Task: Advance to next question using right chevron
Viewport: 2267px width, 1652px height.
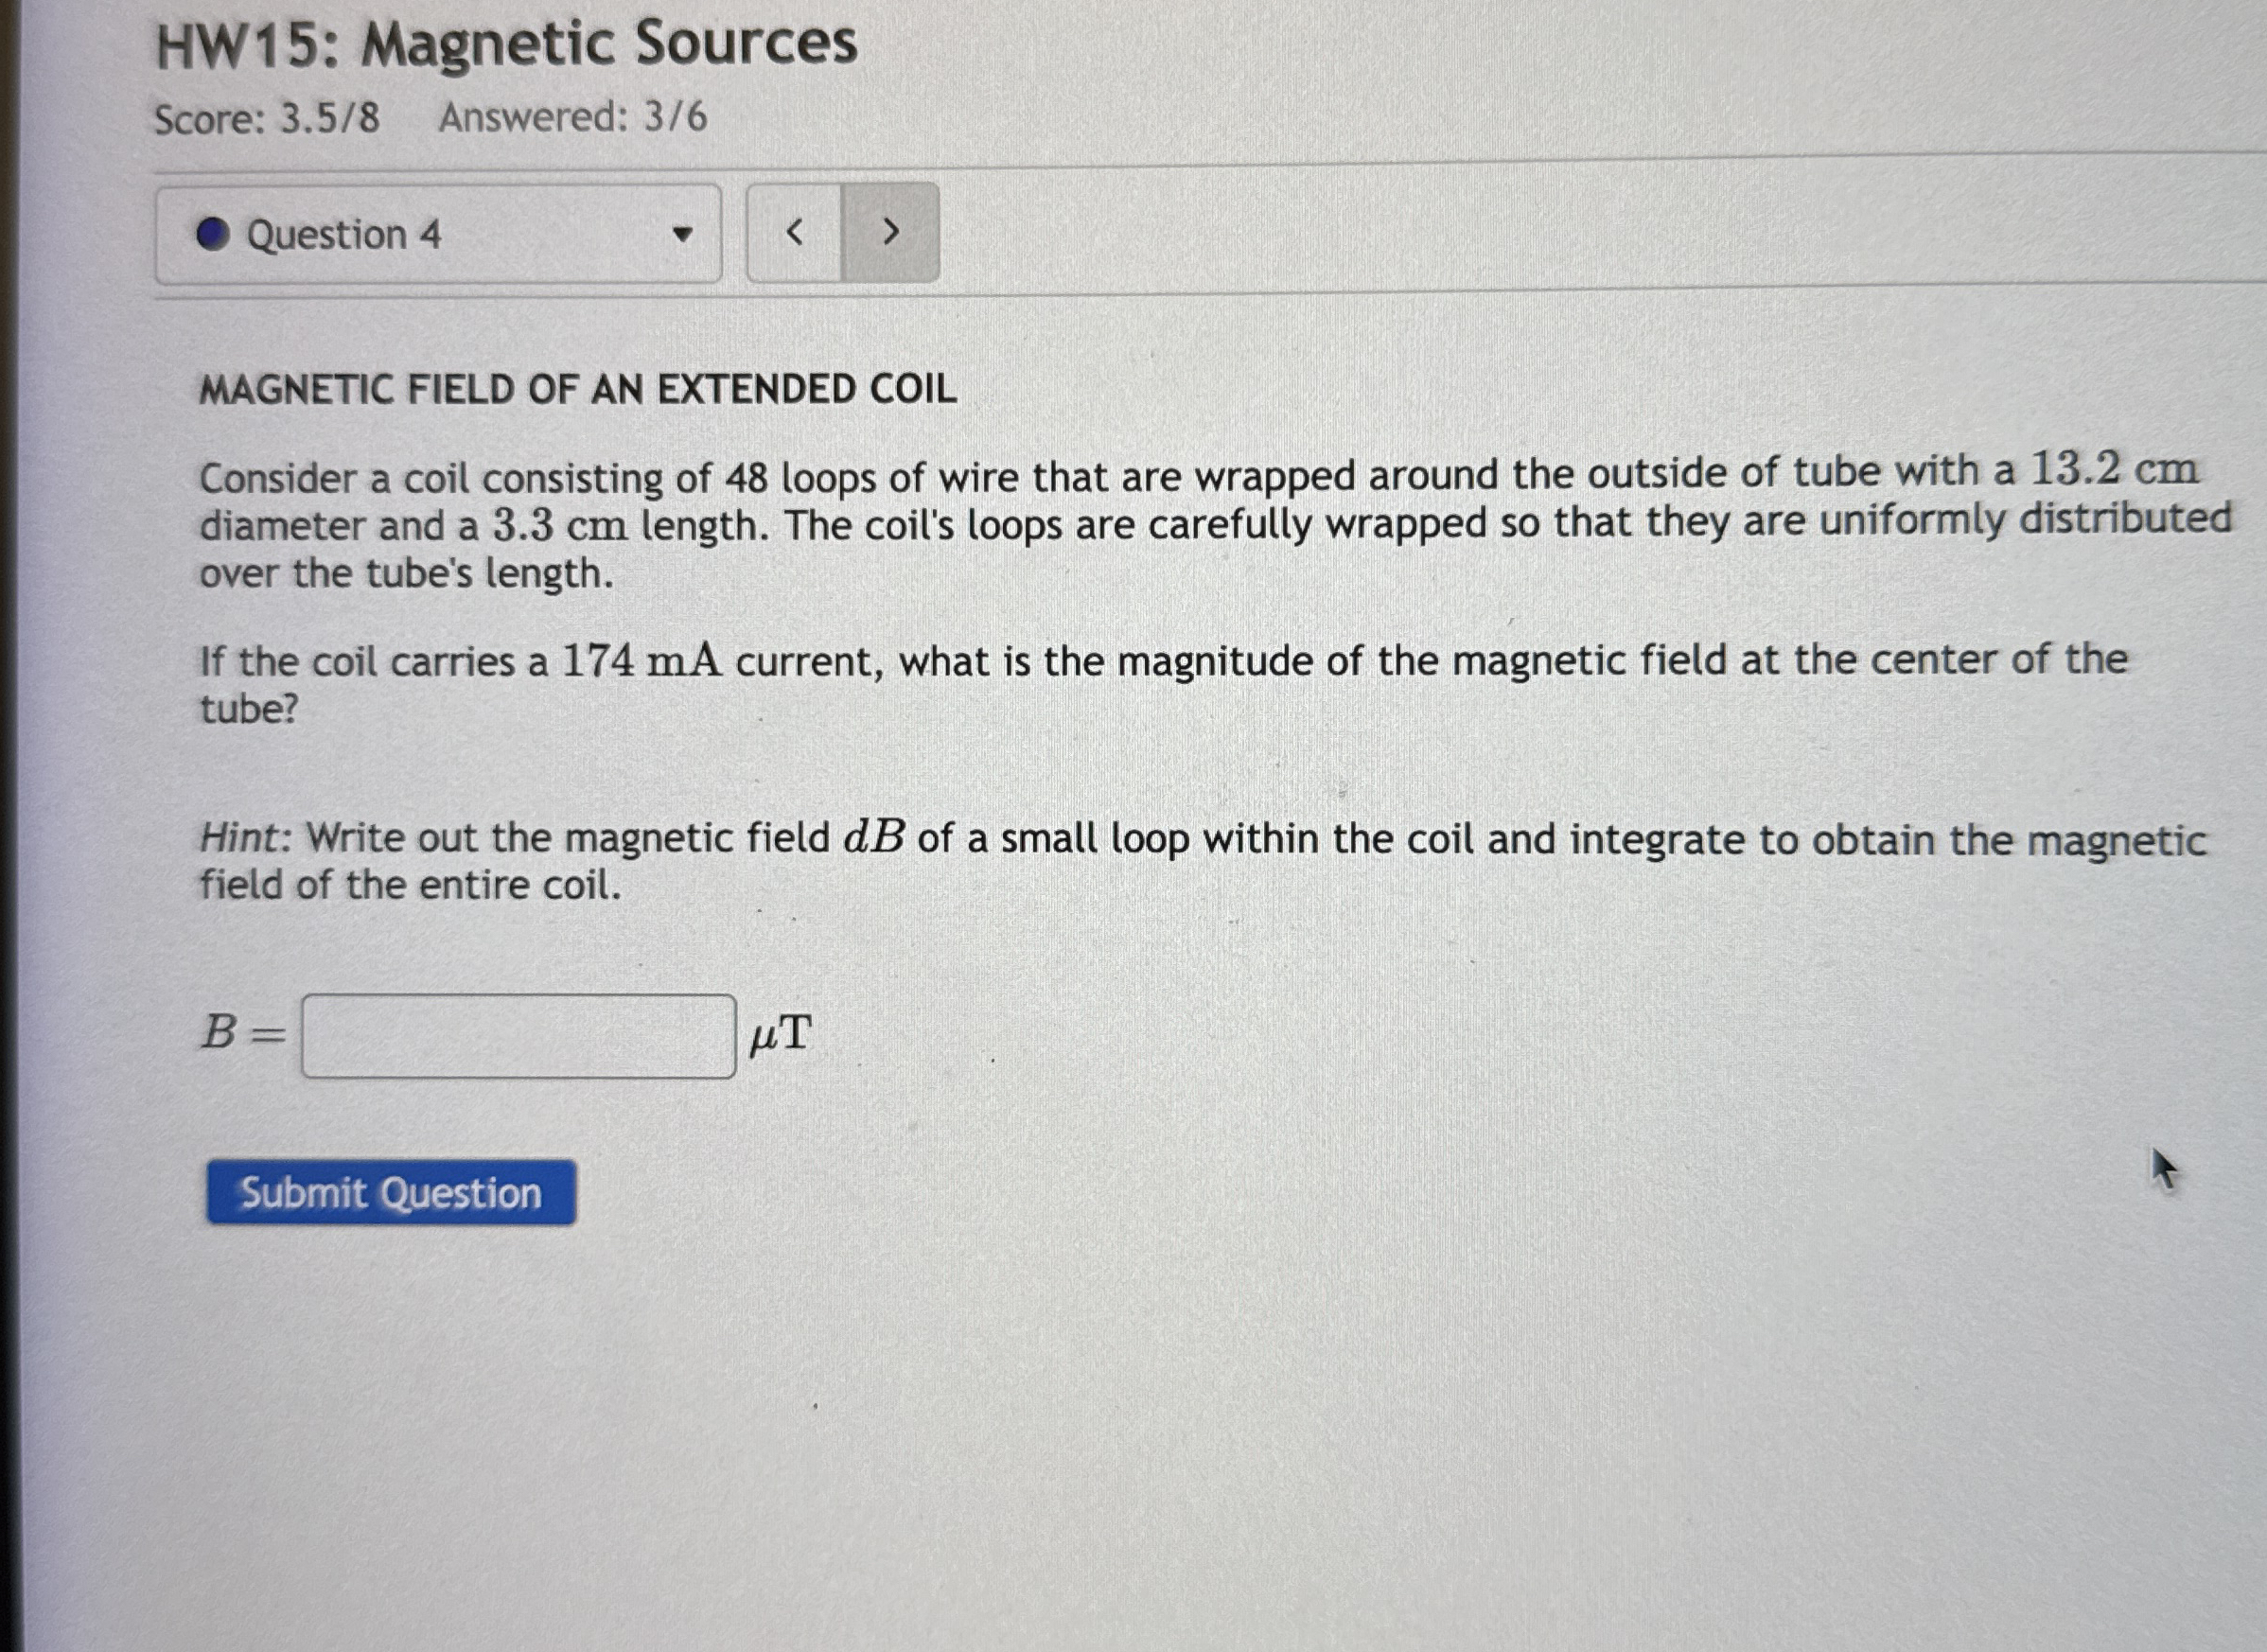Action: click(x=889, y=231)
